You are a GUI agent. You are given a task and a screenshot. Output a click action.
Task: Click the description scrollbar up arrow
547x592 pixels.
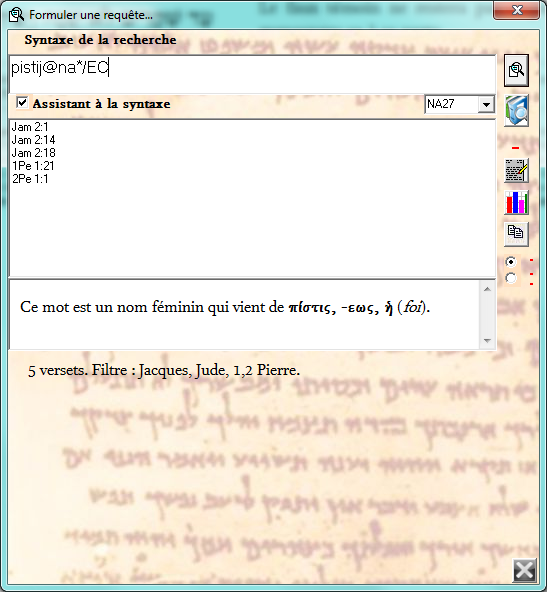click(487, 289)
